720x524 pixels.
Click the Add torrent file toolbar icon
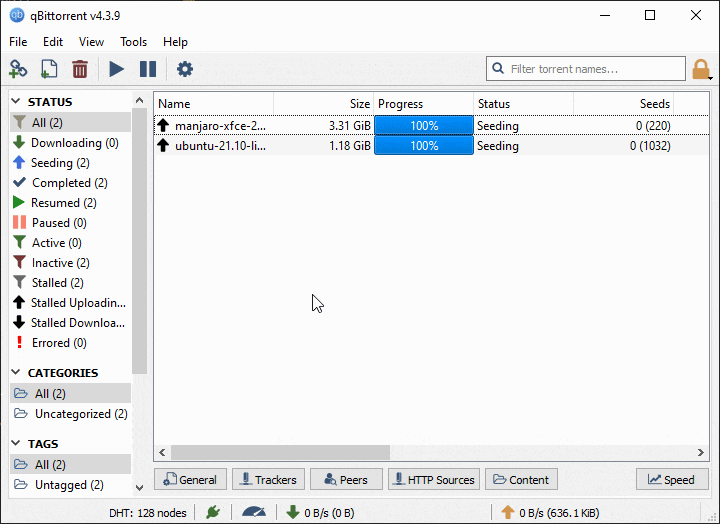tap(49, 69)
